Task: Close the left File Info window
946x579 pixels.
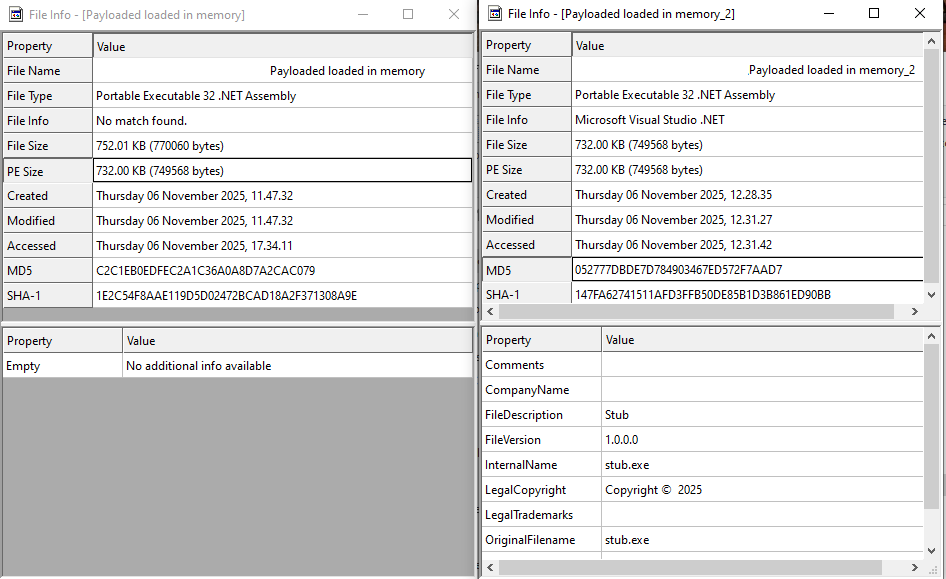Action: pos(454,15)
